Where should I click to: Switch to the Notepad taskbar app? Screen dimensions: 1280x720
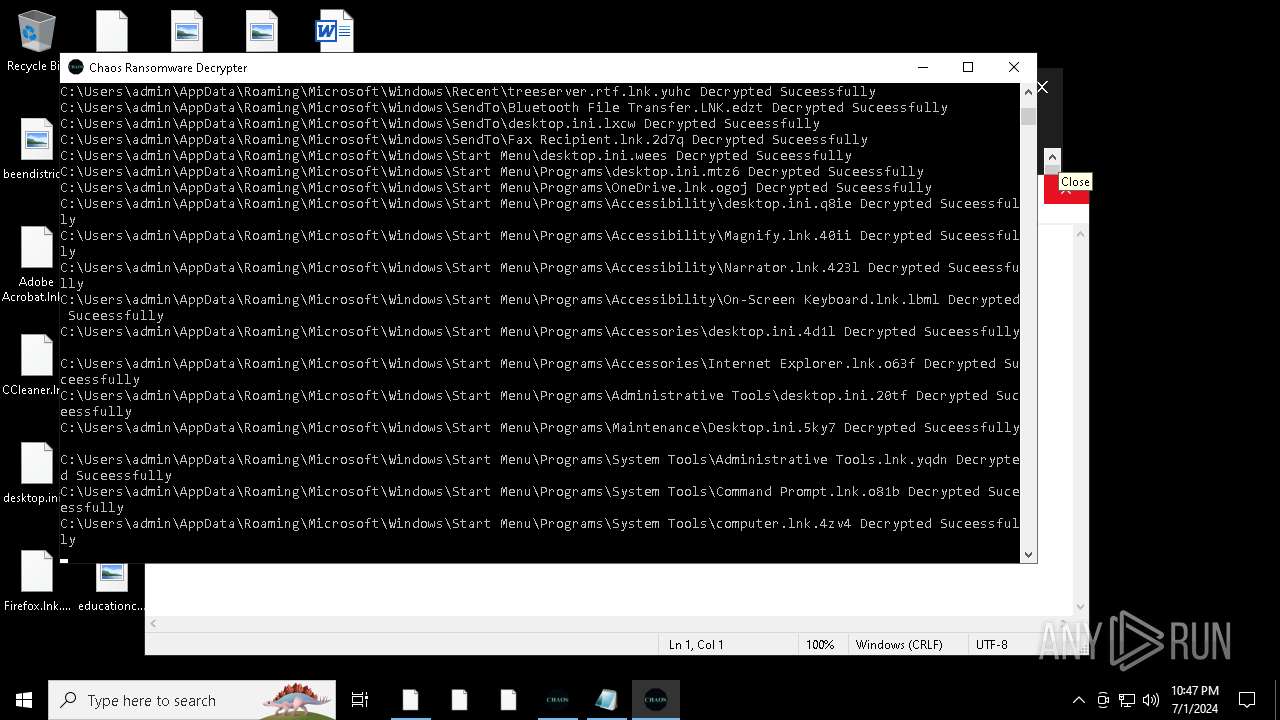tap(606, 700)
